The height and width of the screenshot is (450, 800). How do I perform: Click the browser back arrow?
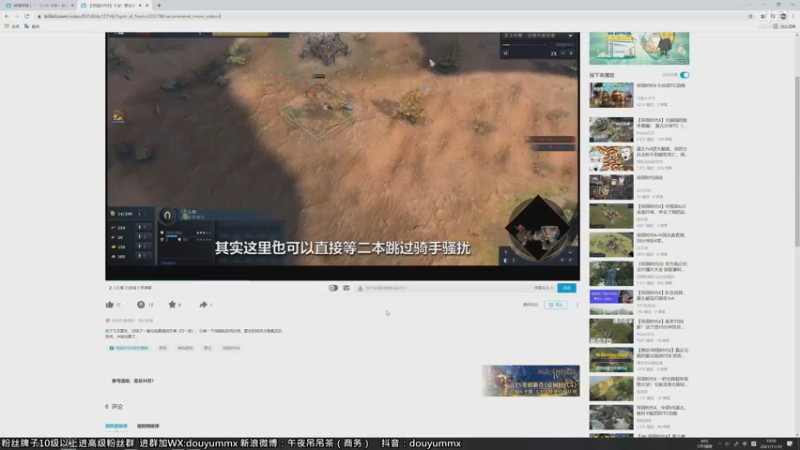[x=7, y=16]
